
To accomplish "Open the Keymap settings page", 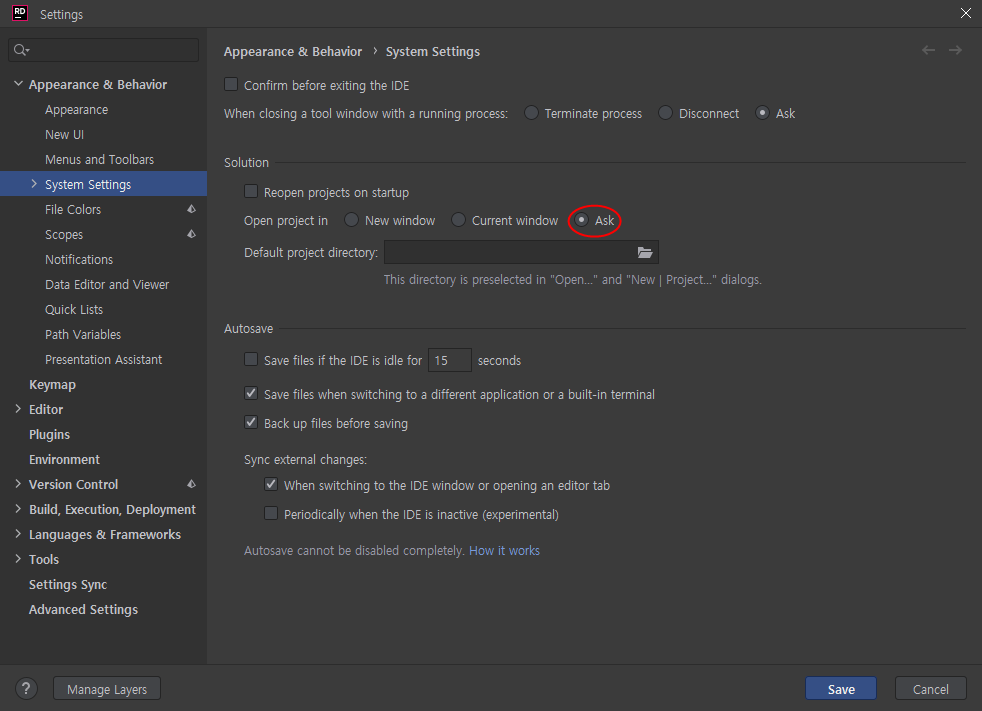I will (53, 385).
